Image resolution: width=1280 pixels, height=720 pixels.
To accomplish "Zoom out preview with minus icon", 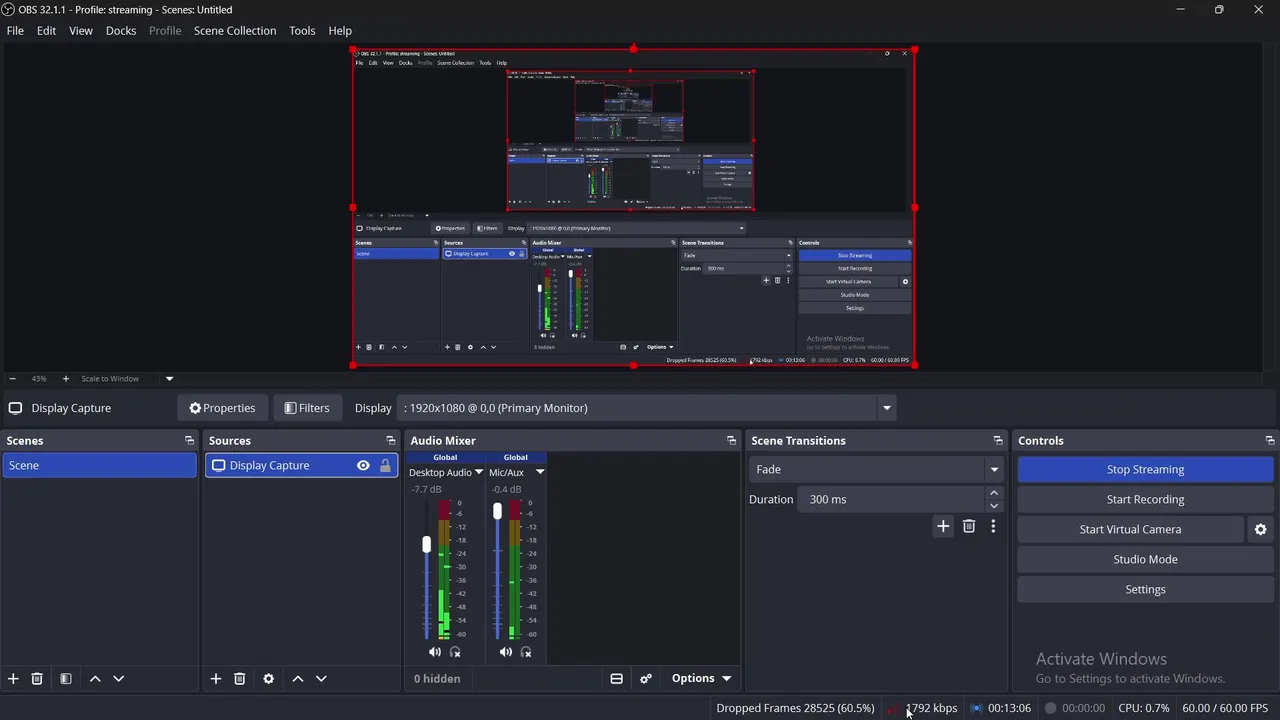I will tap(13, 379).
